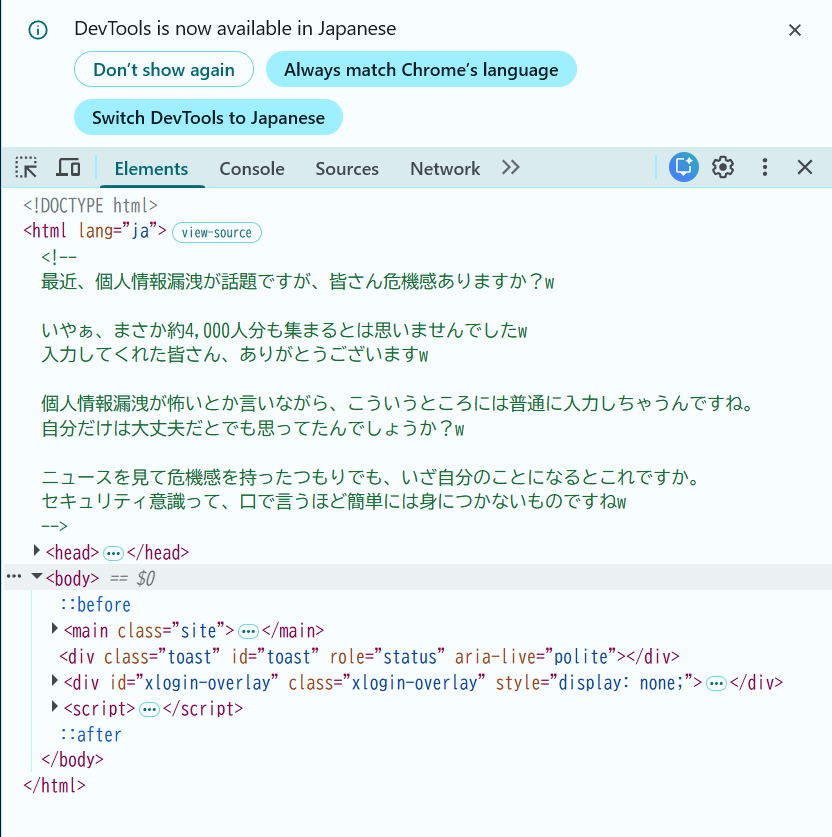Dismiss the language notification banner

795,30
